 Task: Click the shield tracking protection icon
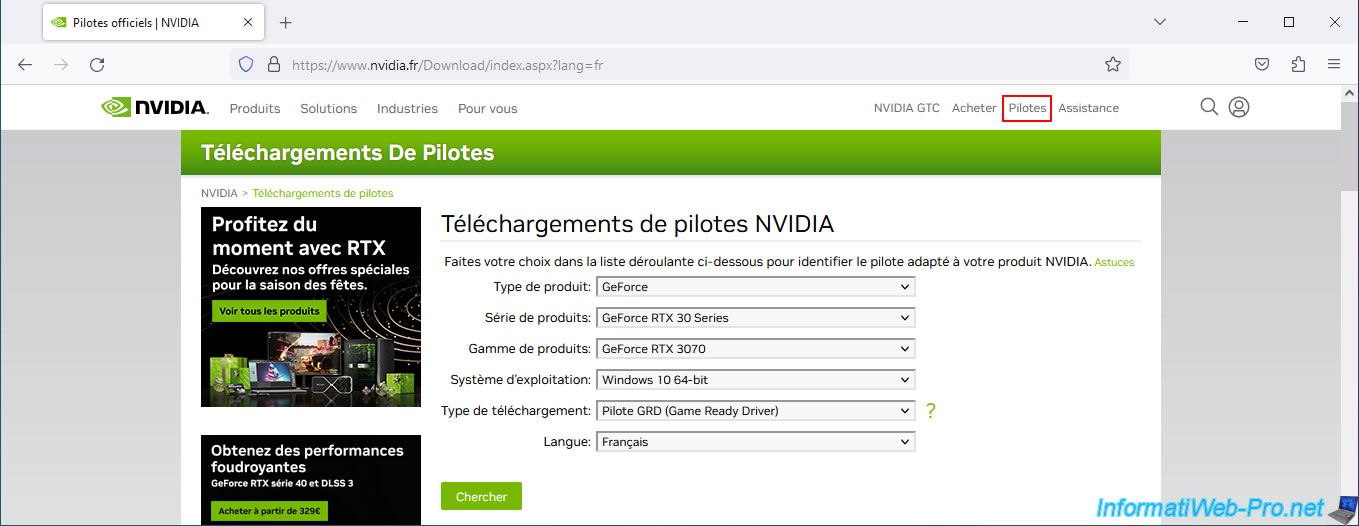246,65
